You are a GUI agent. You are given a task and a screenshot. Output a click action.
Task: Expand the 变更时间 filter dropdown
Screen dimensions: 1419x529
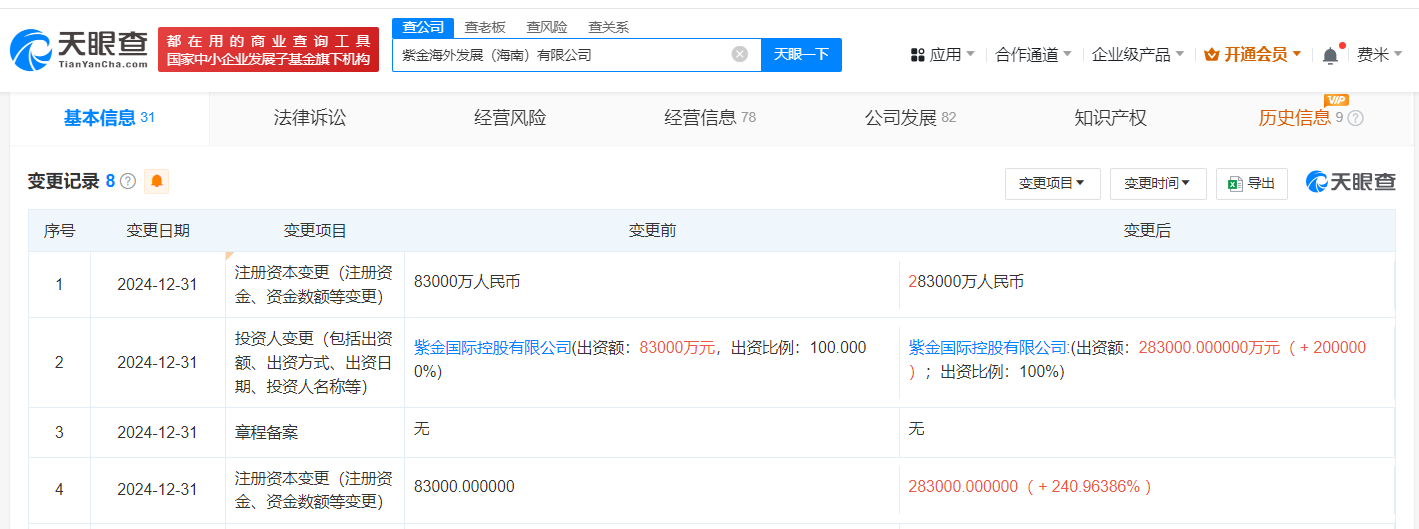(x=1157, y=183)
